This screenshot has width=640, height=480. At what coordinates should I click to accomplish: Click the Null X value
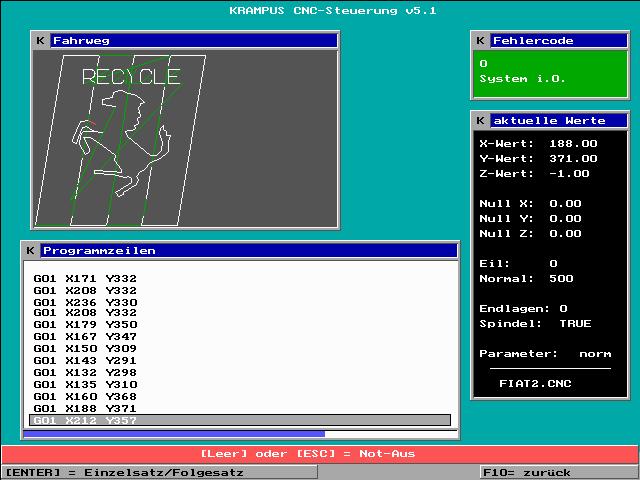tap(565, 204)
